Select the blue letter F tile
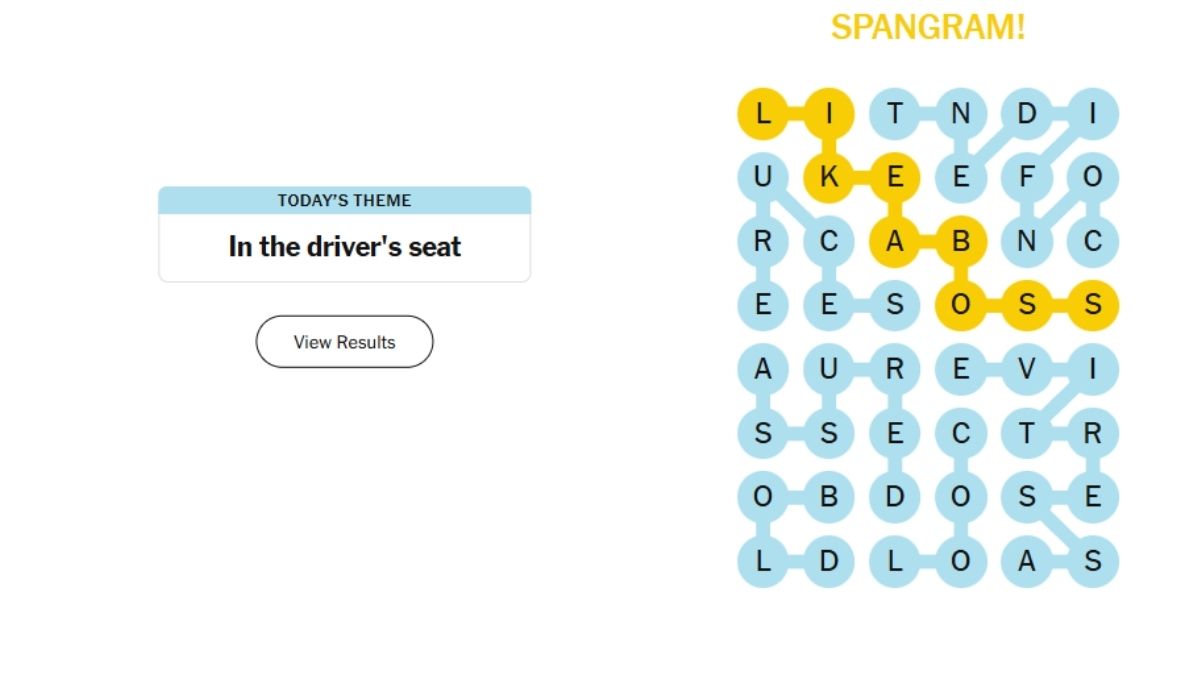The image size is (1200, 675). [1027, 178]
